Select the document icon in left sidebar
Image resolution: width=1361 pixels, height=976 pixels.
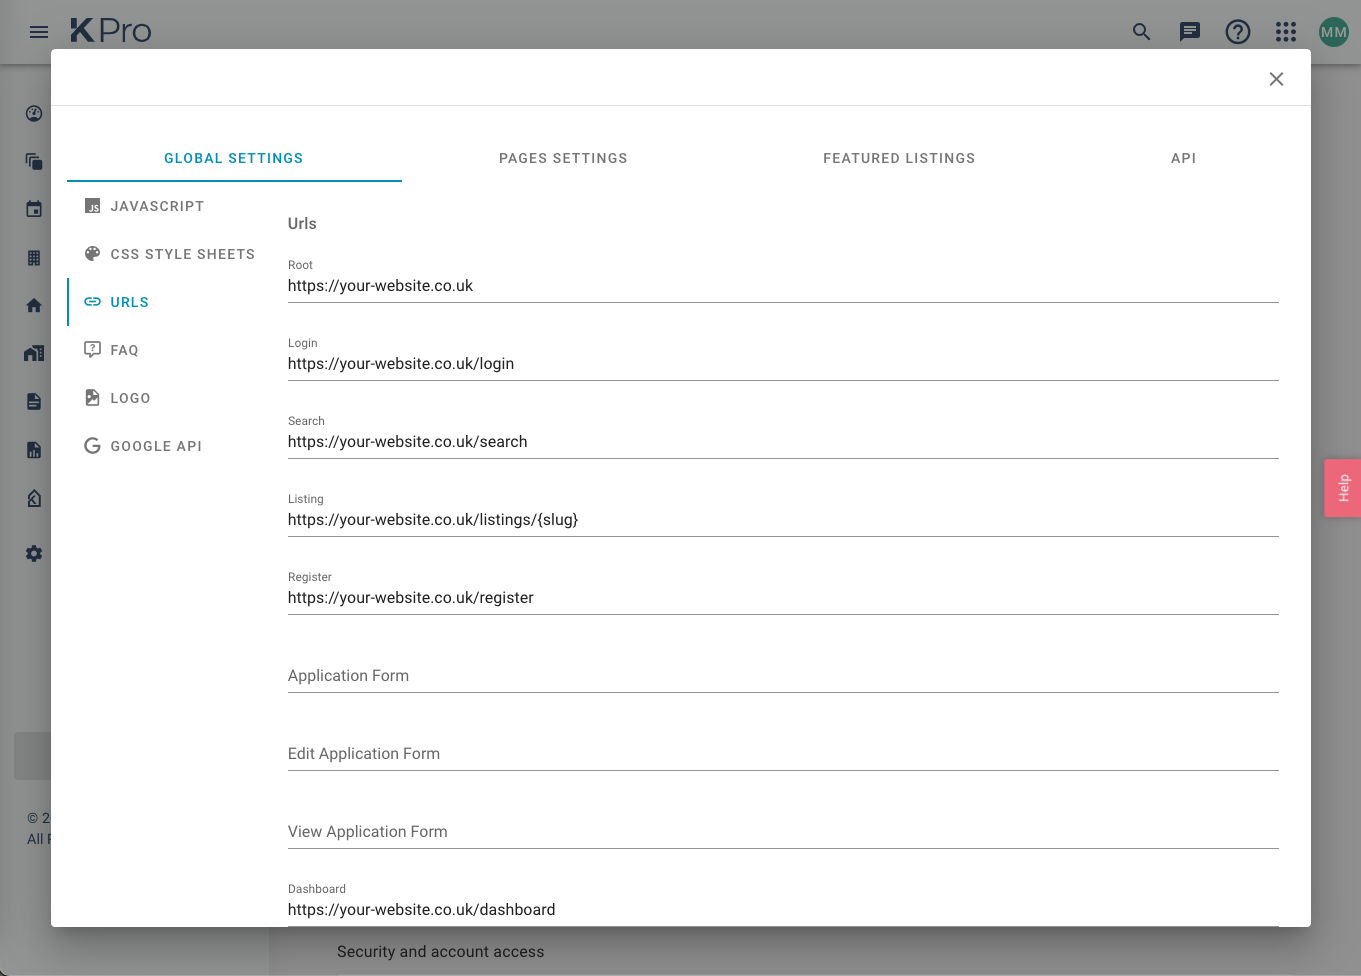(x=33, y=401)
